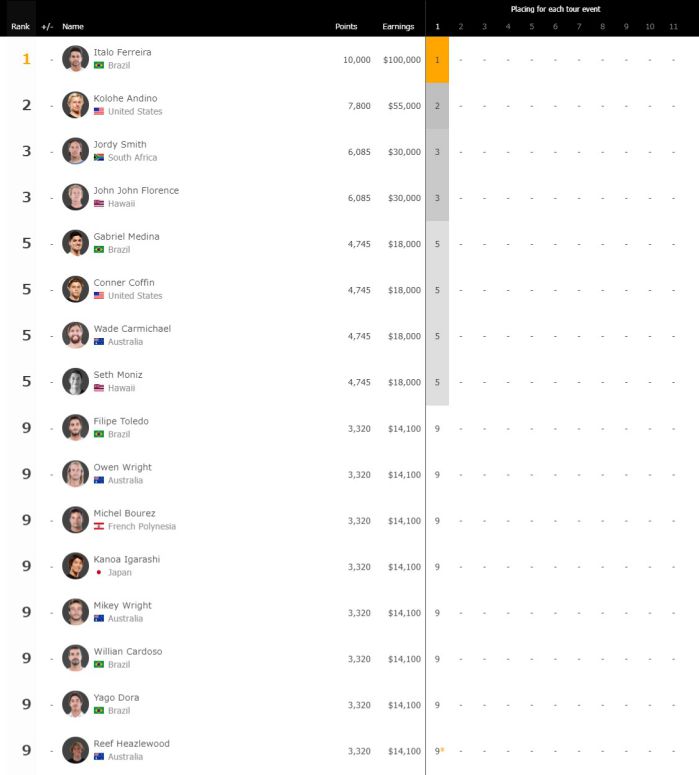This screenshot has width=699, height=775.
Task: Sort by the Earnings column header
Action: coord(398,26)
